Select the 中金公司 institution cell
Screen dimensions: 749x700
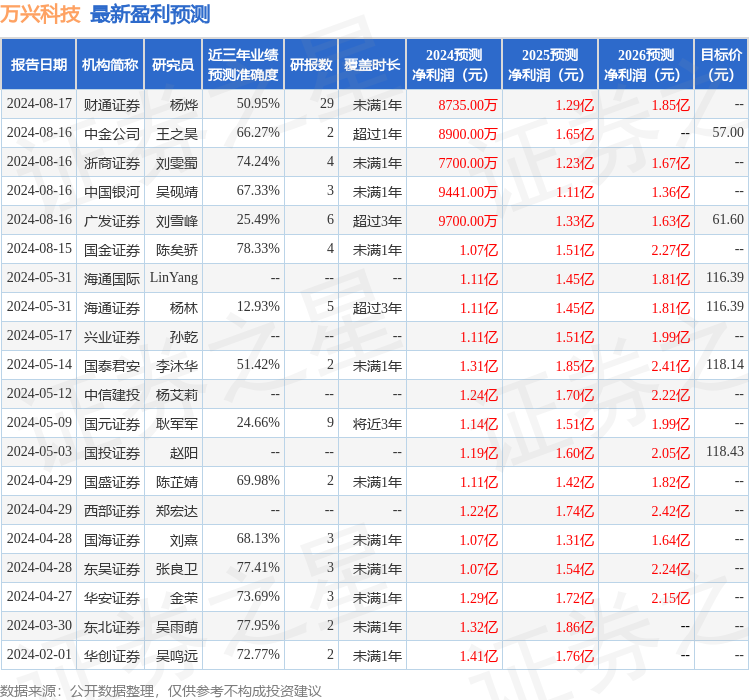click(x=112, y=134)
